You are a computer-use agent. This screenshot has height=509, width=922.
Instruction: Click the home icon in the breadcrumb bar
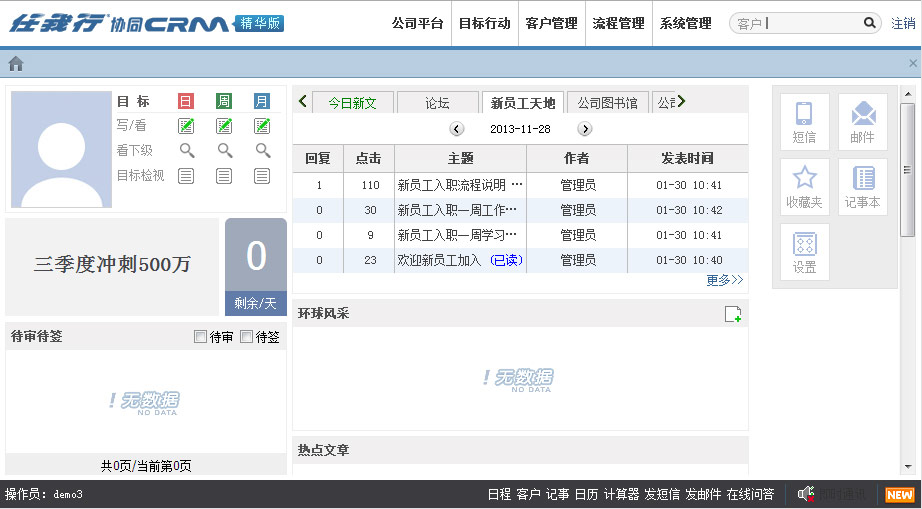[x=16, y=64]
